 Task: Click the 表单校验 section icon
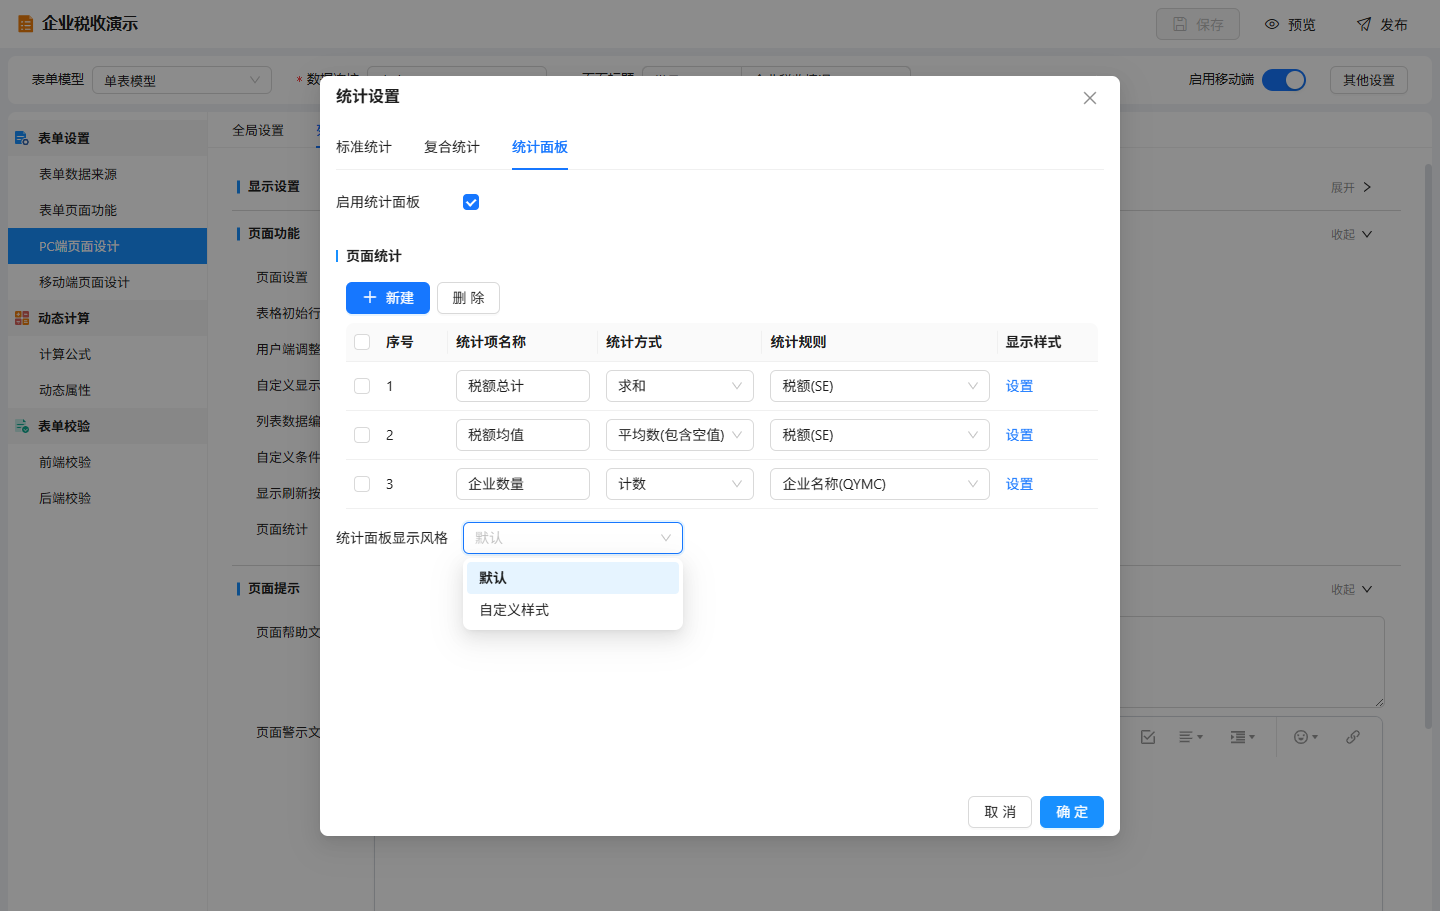tap(22, 426)
